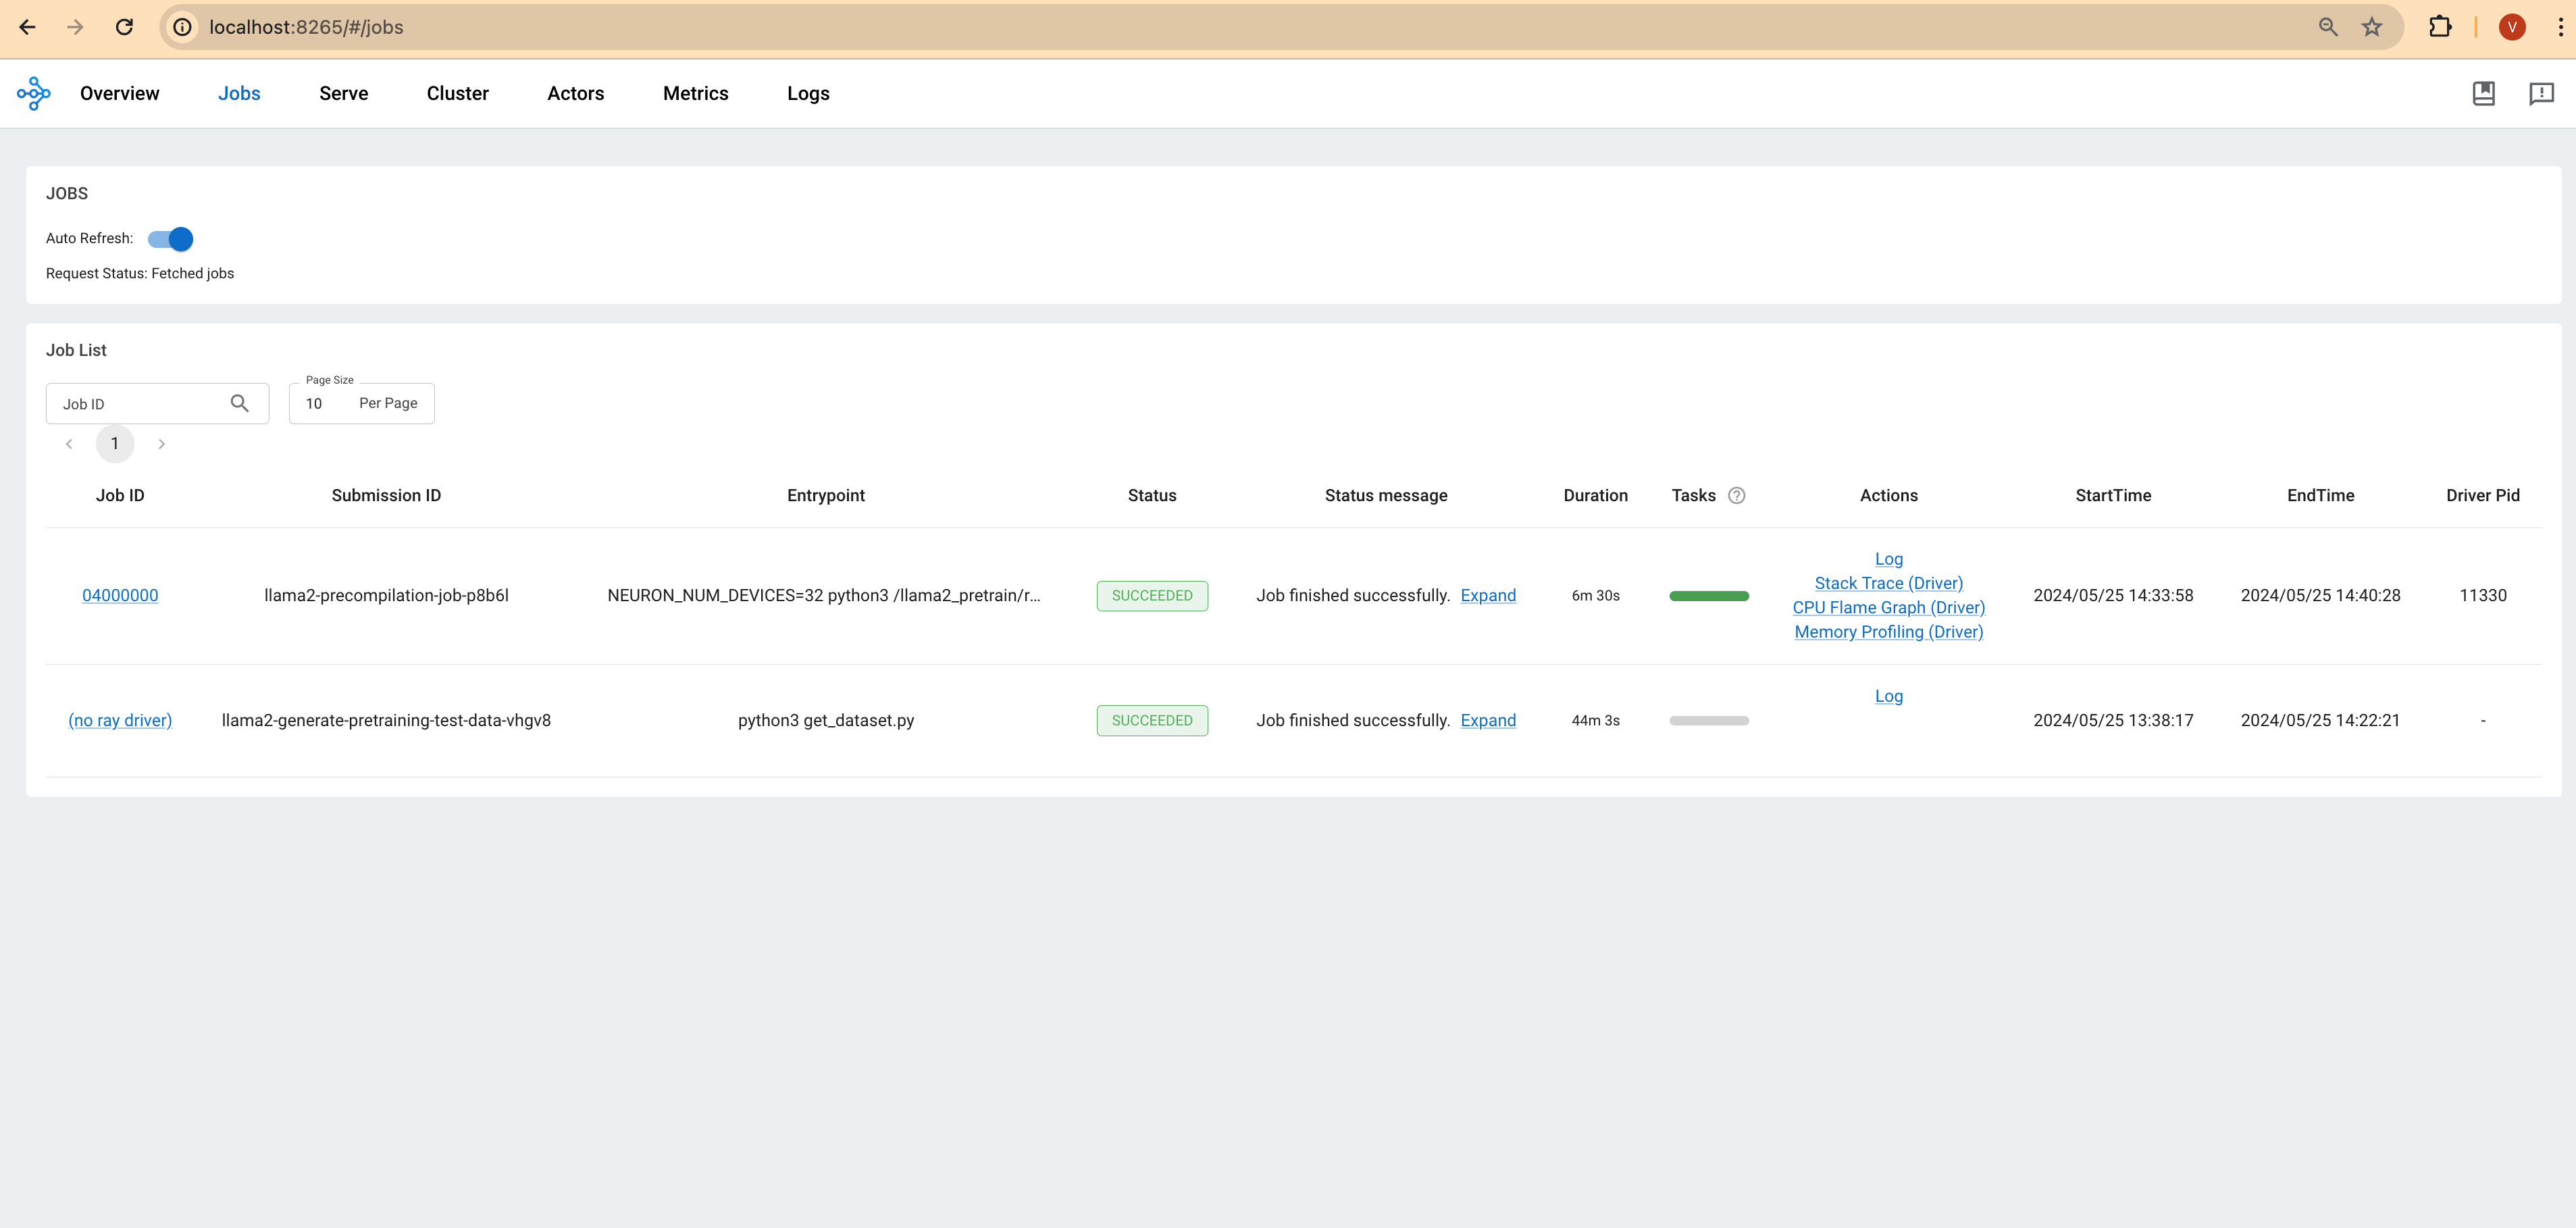Open the Chrome three-dot menu
2576x1228 pixels.
(2560, 27)
